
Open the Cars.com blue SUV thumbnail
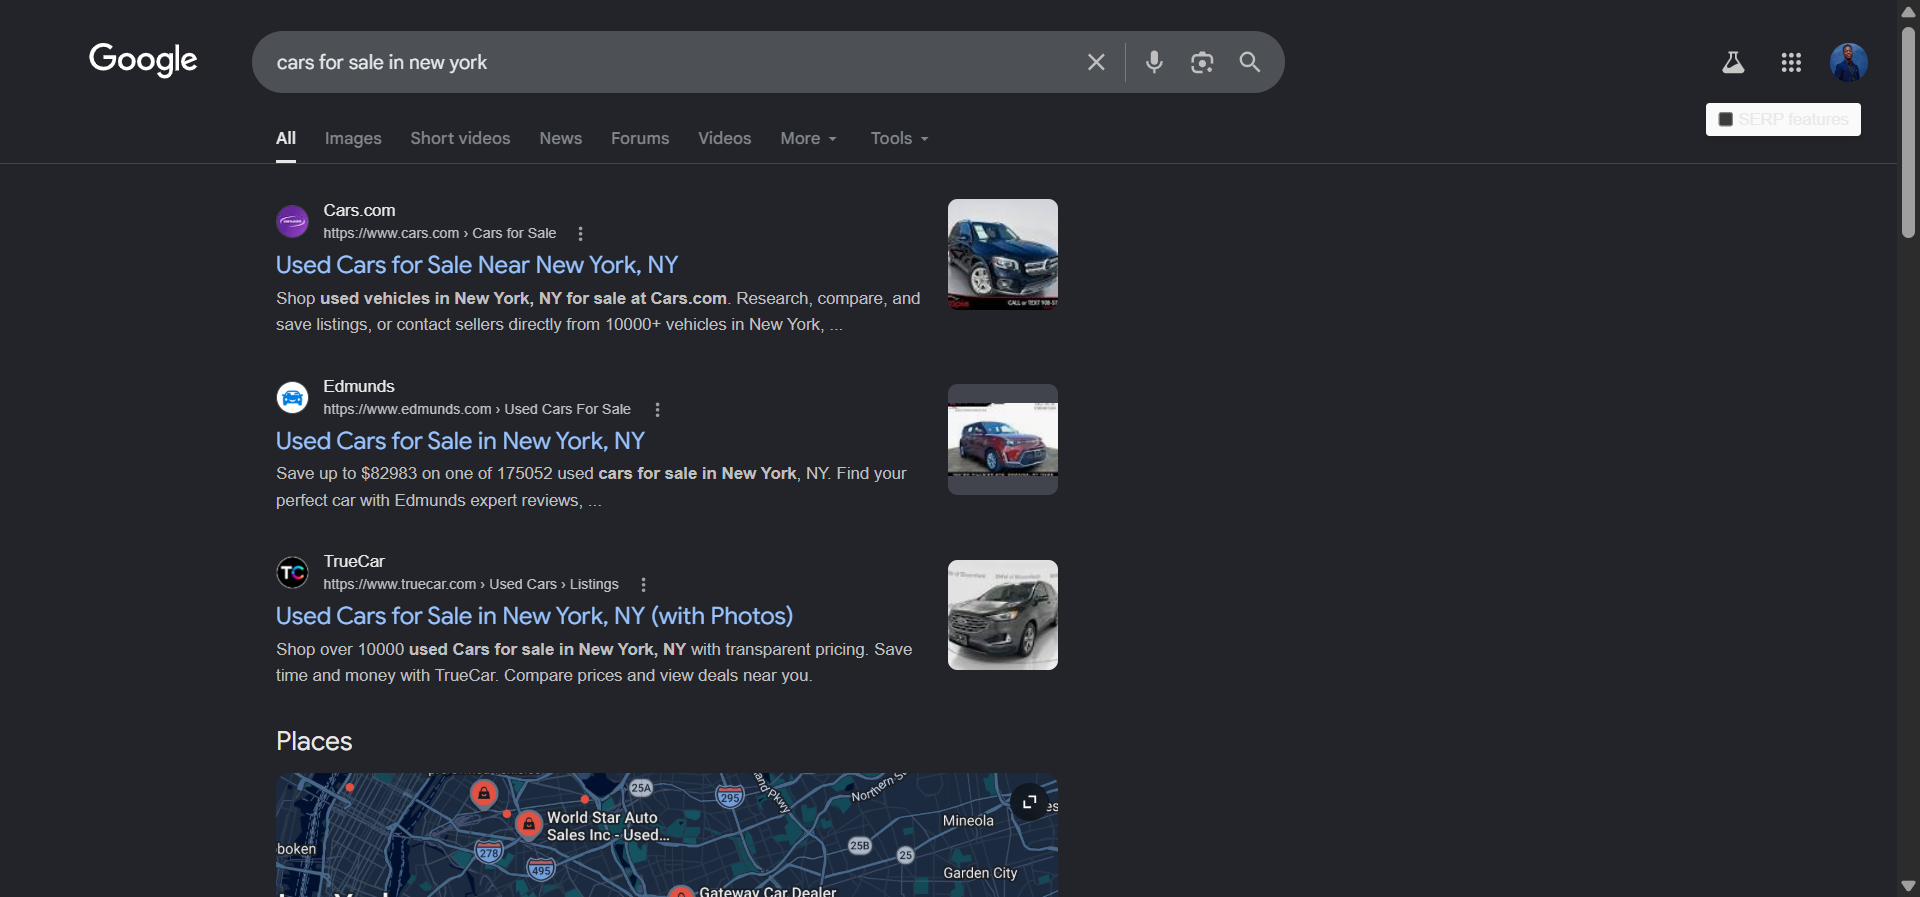click(1003, 254)
